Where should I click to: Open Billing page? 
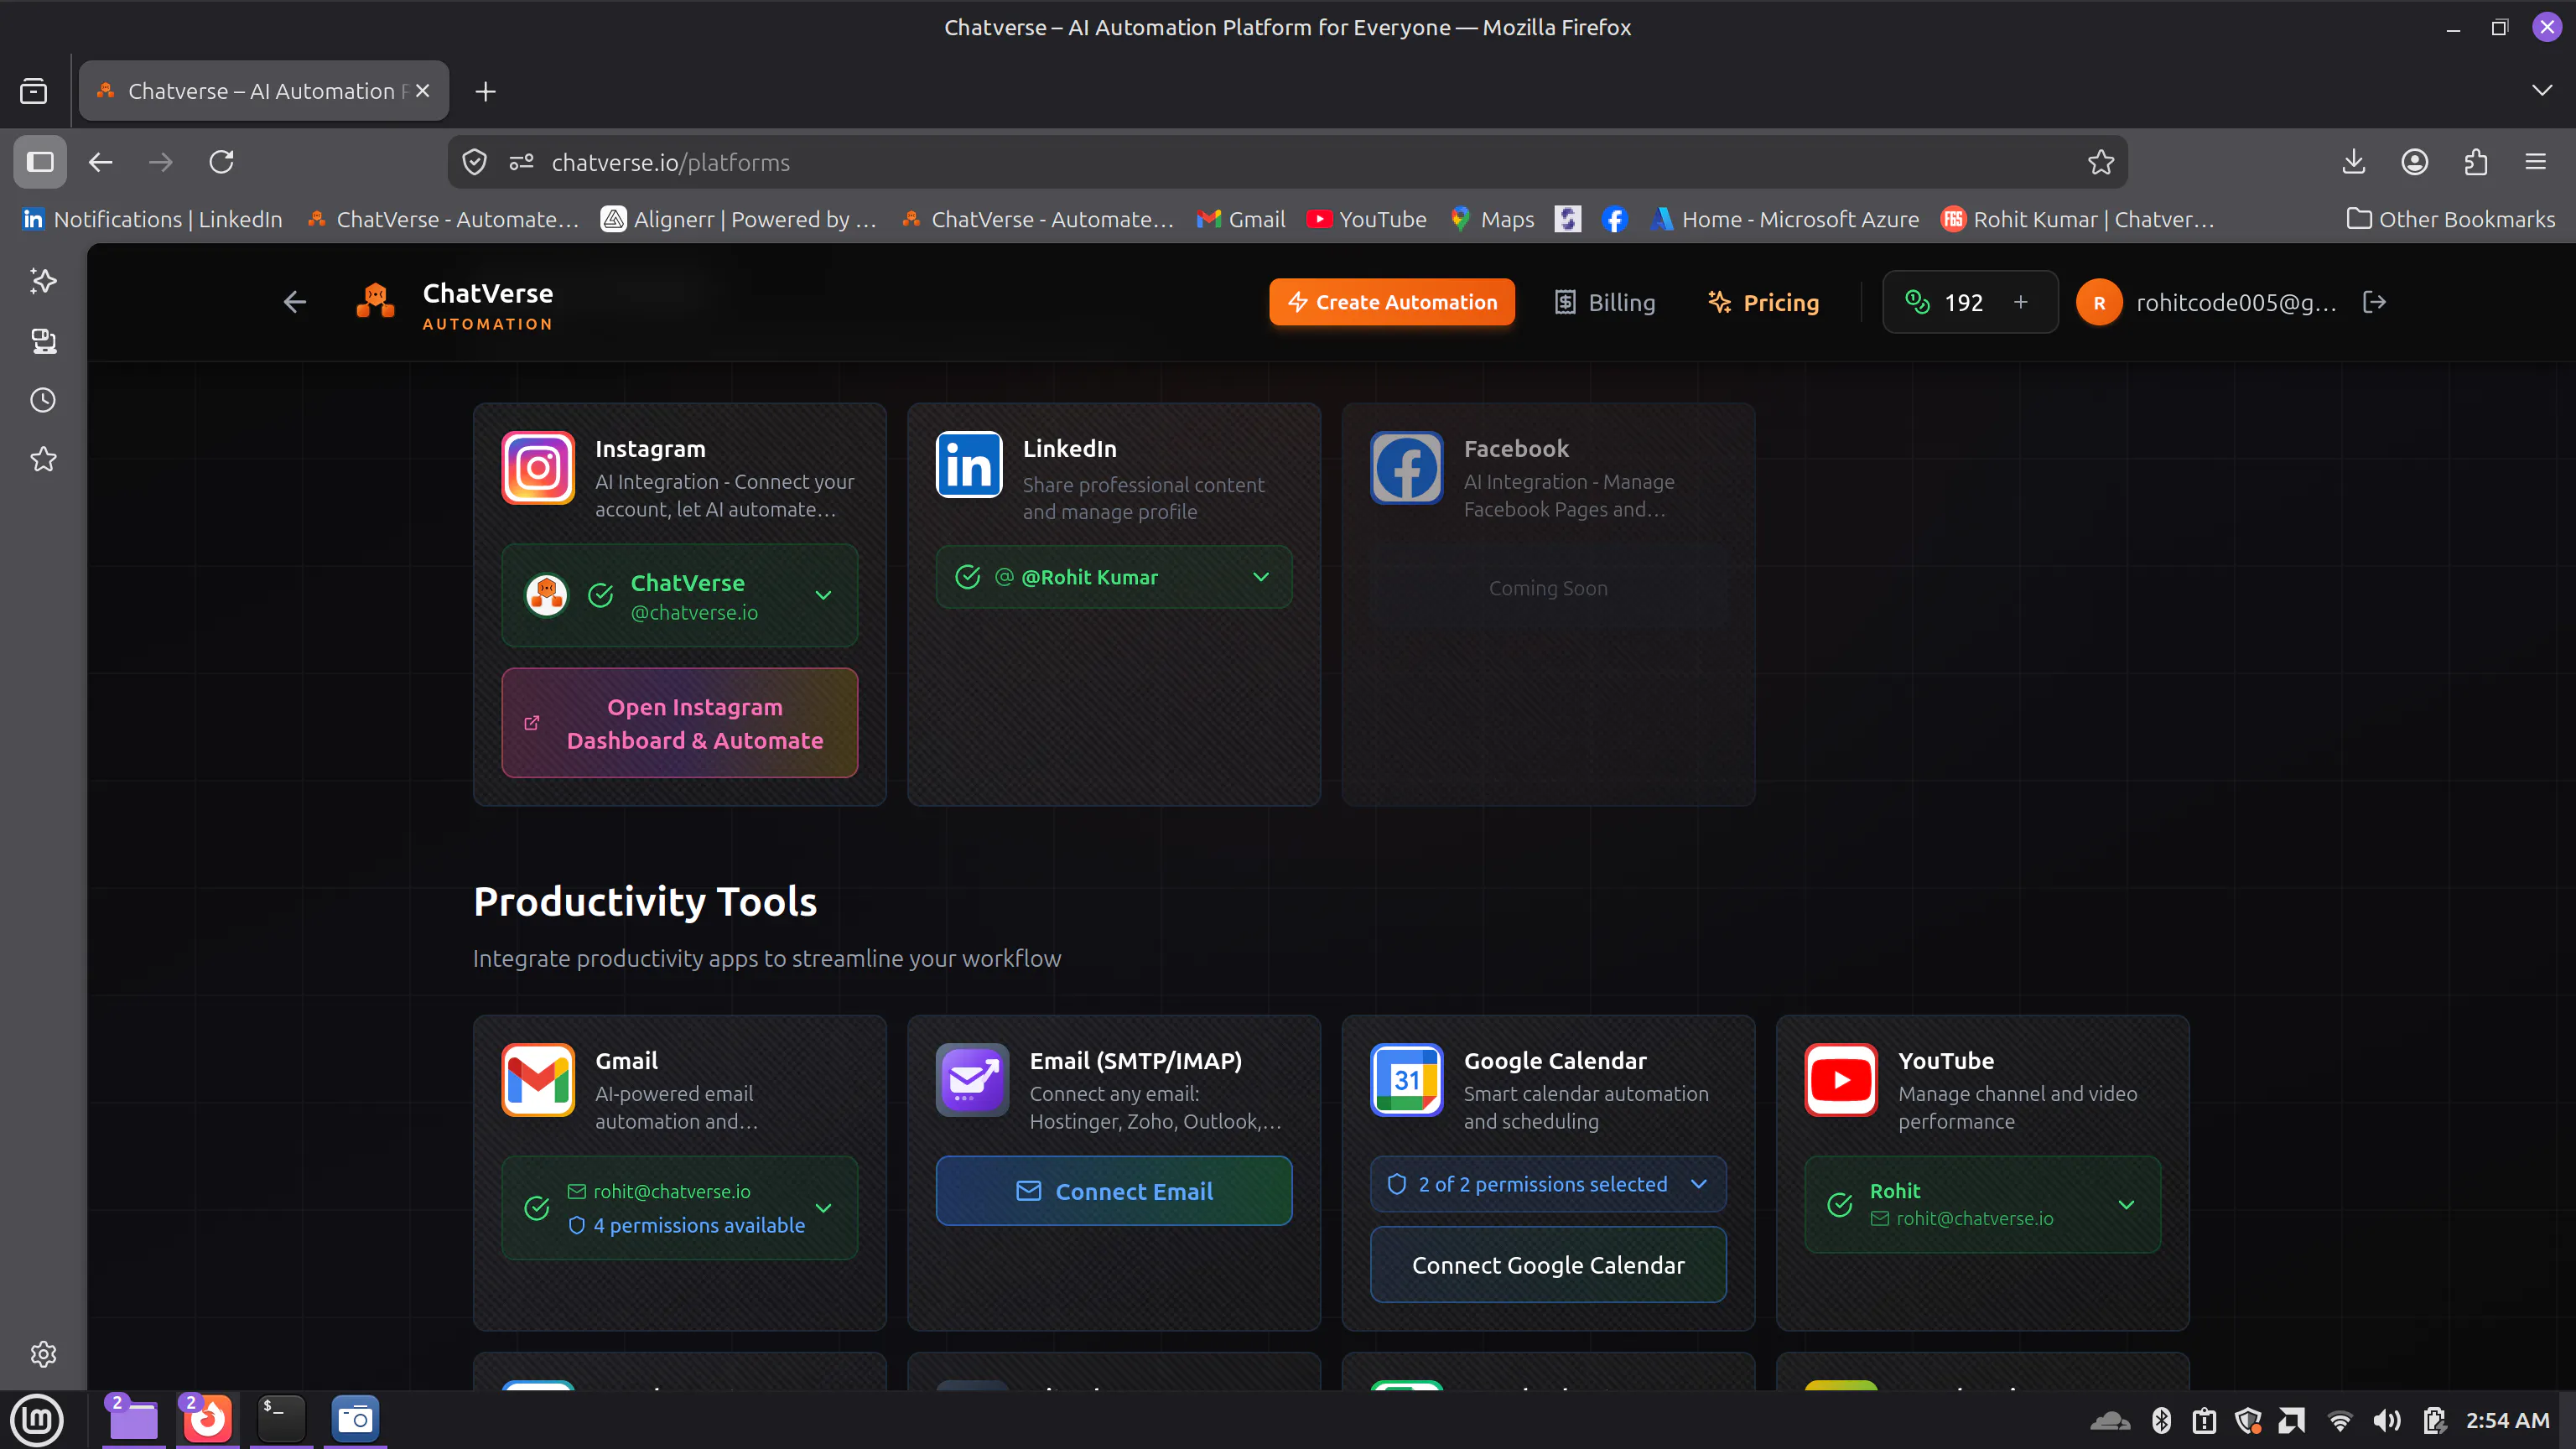tap(1604, 302)
